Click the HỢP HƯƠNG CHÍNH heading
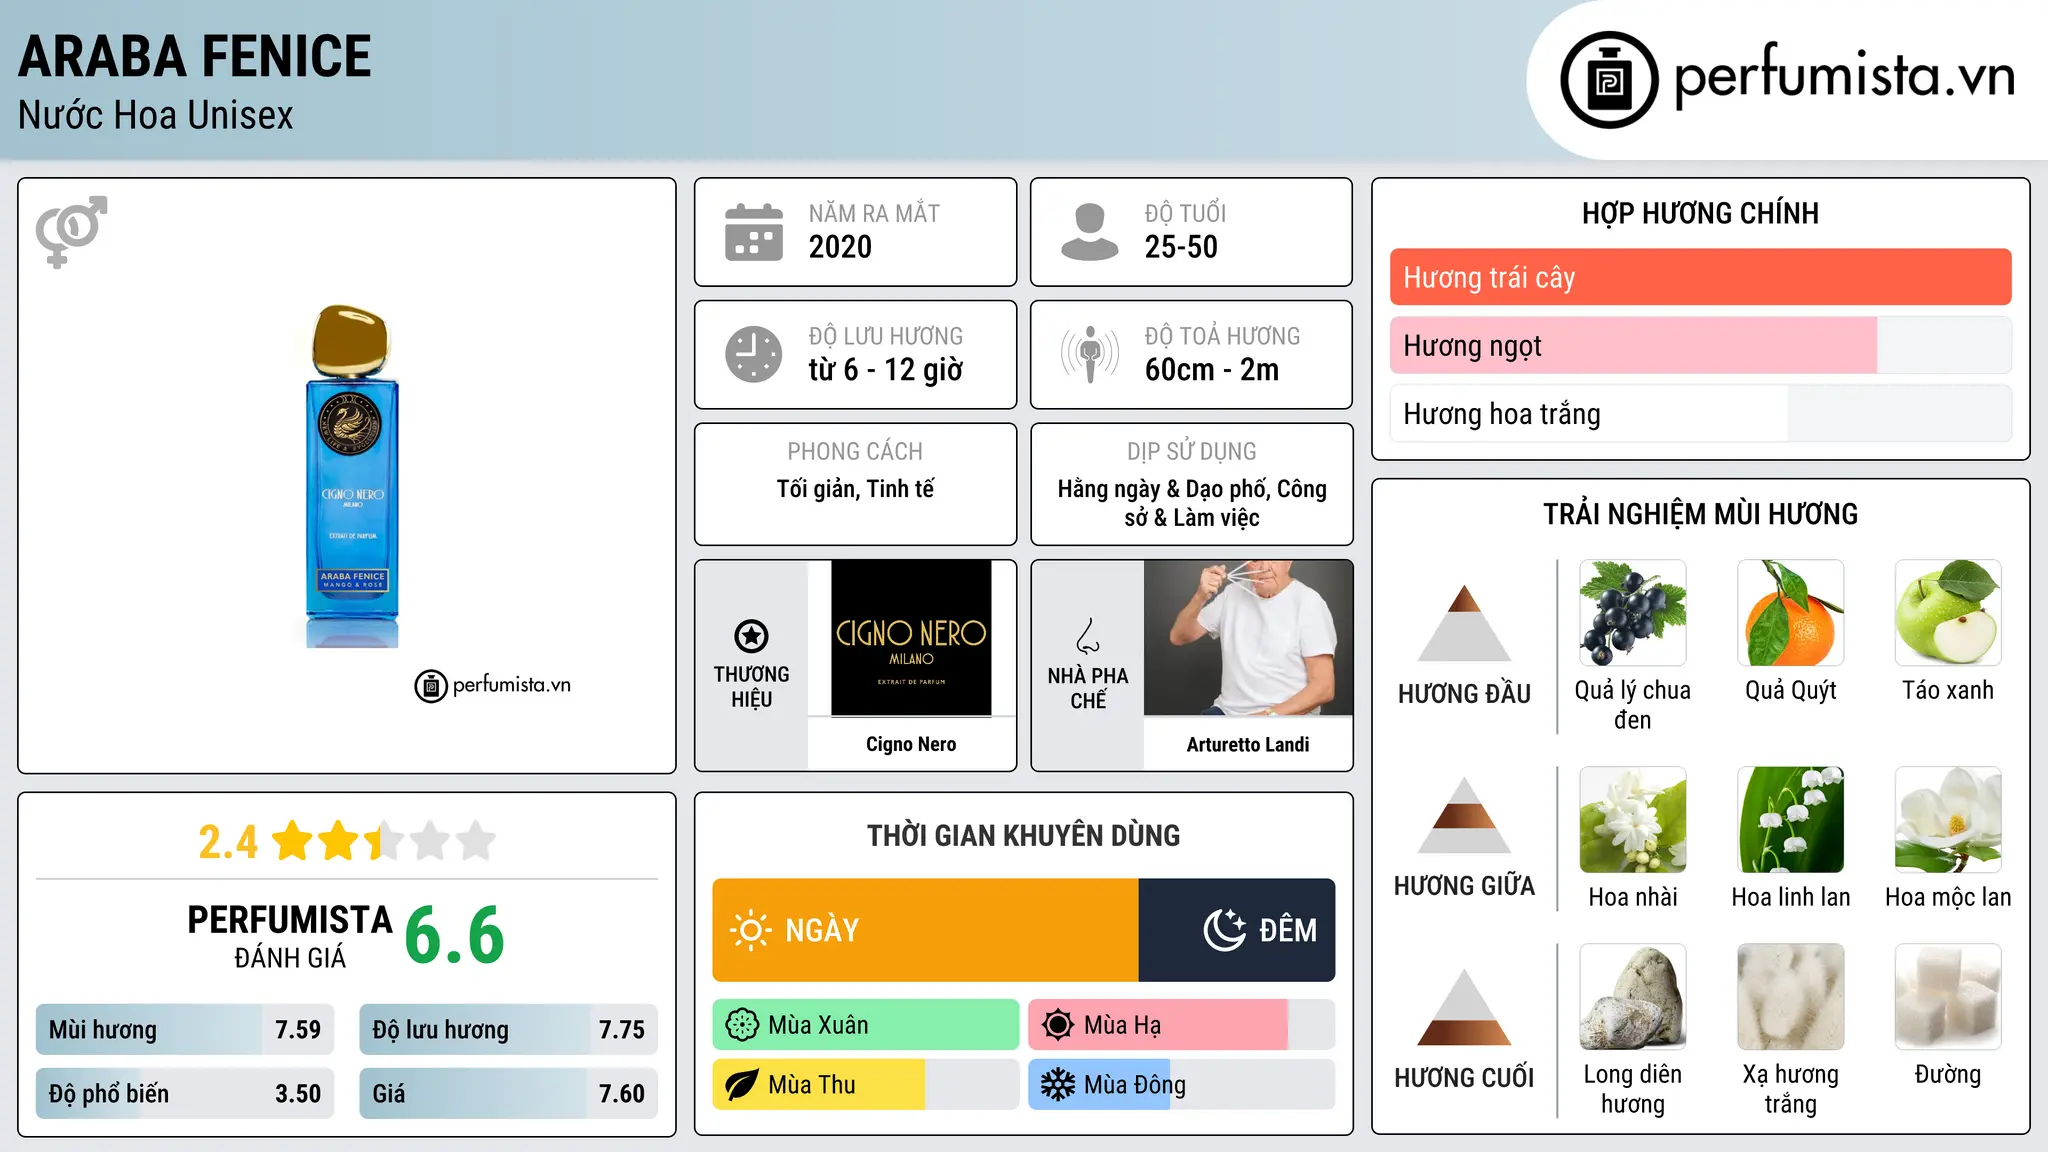Viewport: 2048px width, 1152px height. pos(1700,213)
